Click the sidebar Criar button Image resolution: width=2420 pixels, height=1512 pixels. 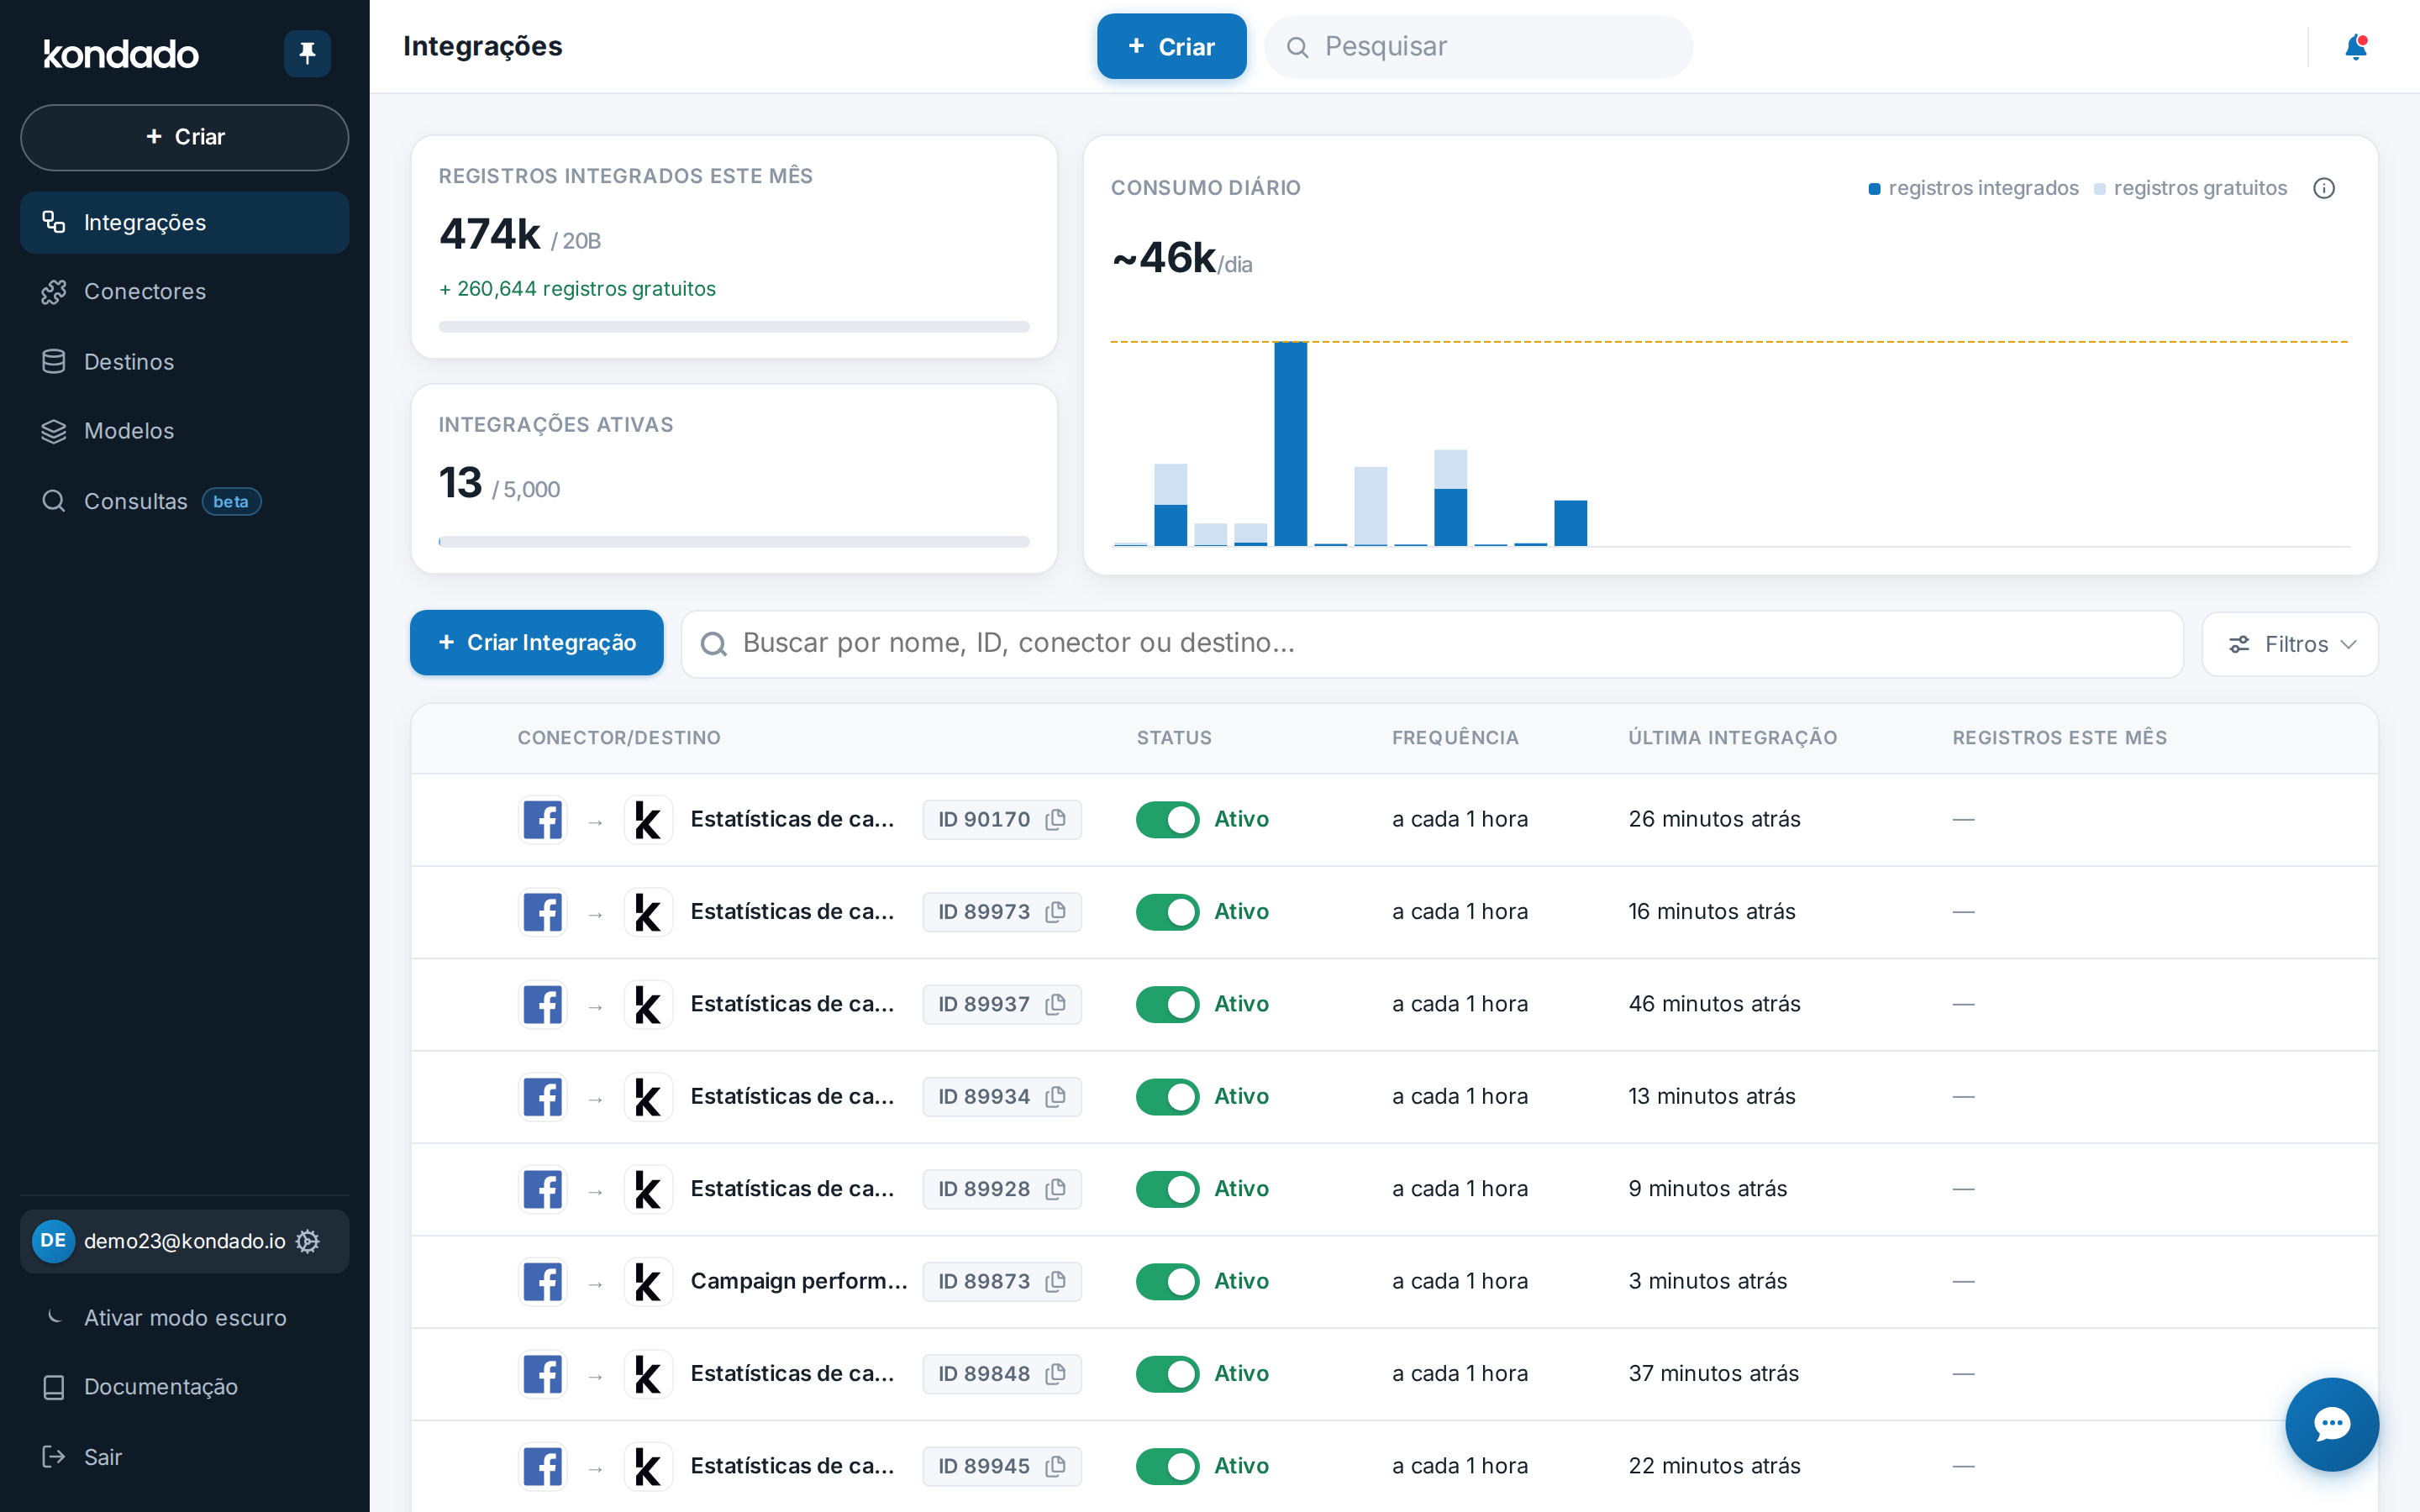(185, 137)
